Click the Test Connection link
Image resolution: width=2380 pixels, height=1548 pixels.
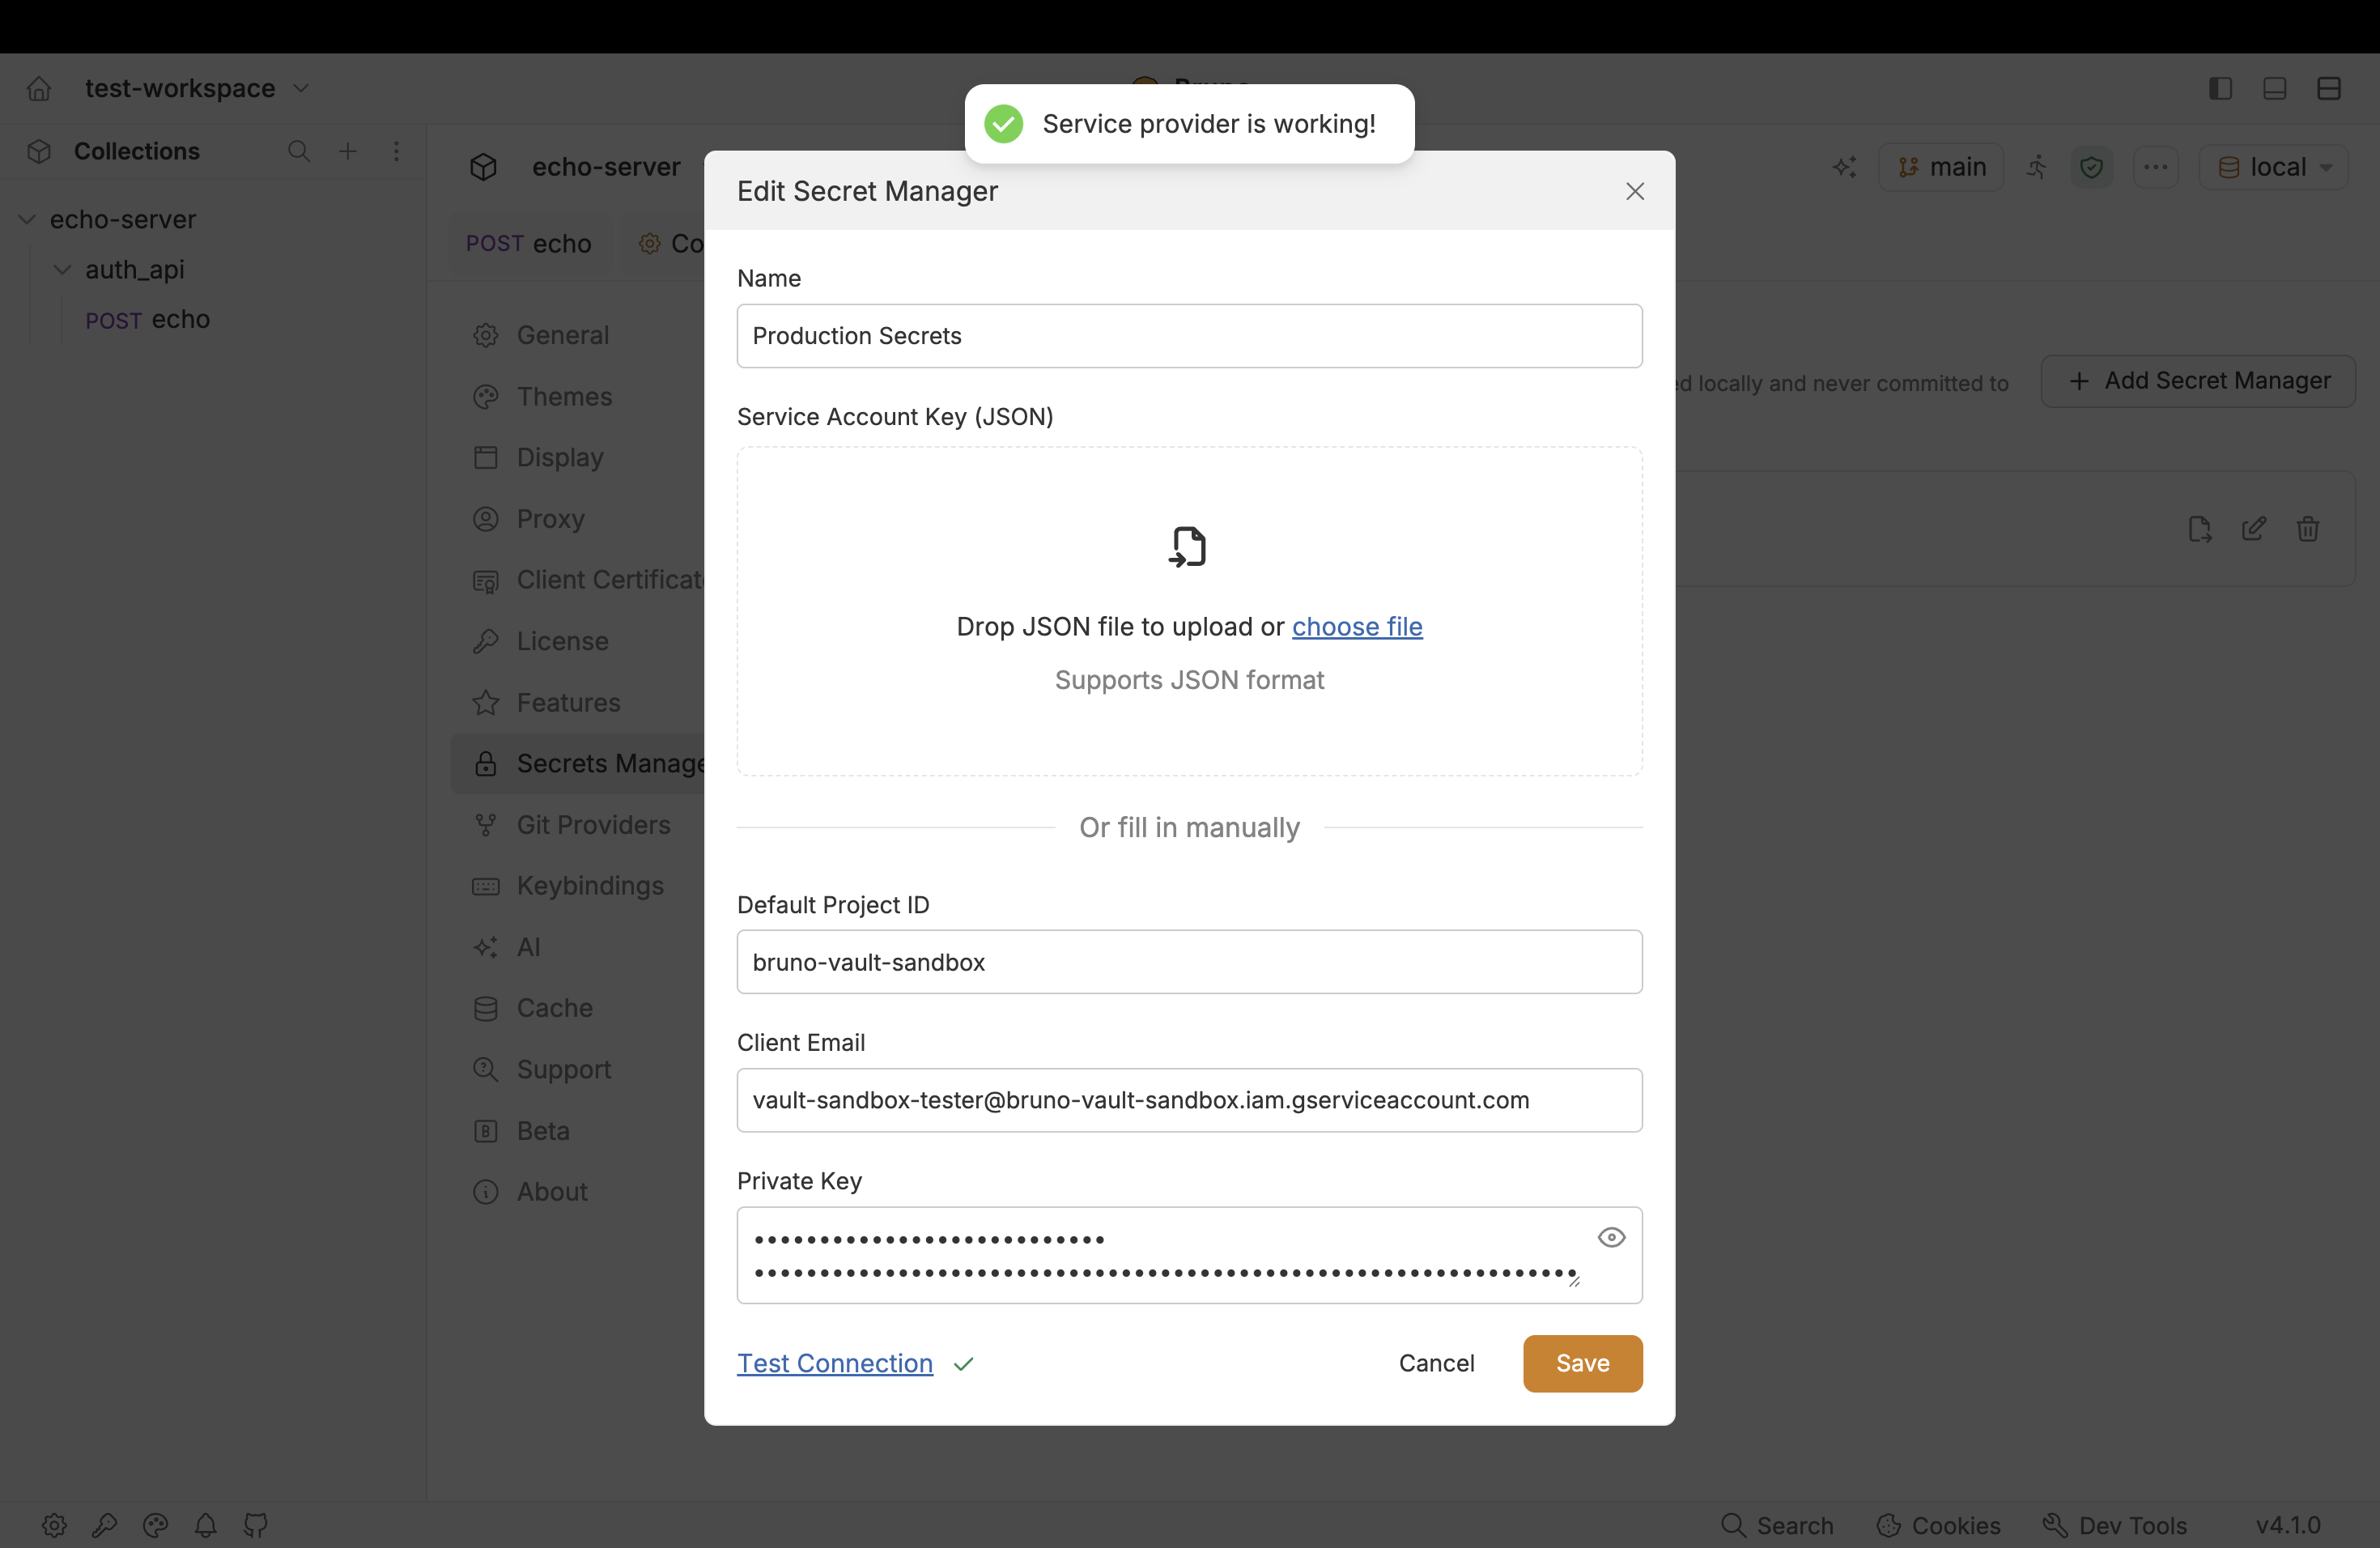(x=835, y=1363)
